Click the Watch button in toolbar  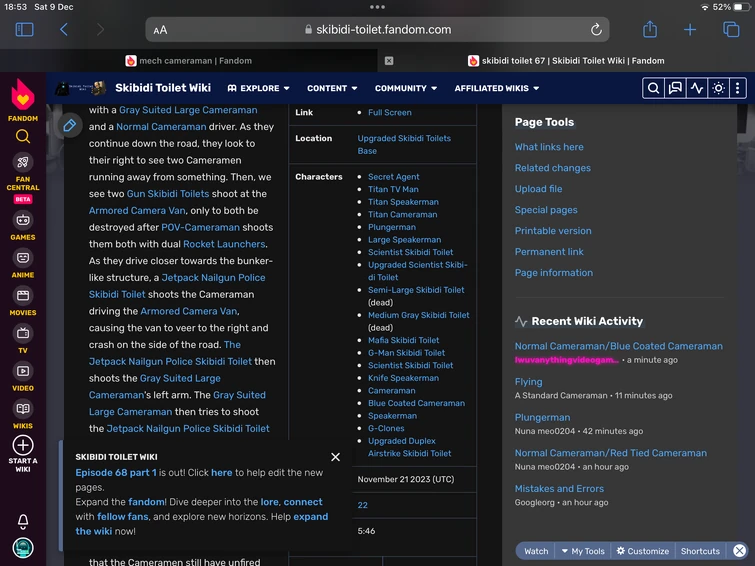536,551
